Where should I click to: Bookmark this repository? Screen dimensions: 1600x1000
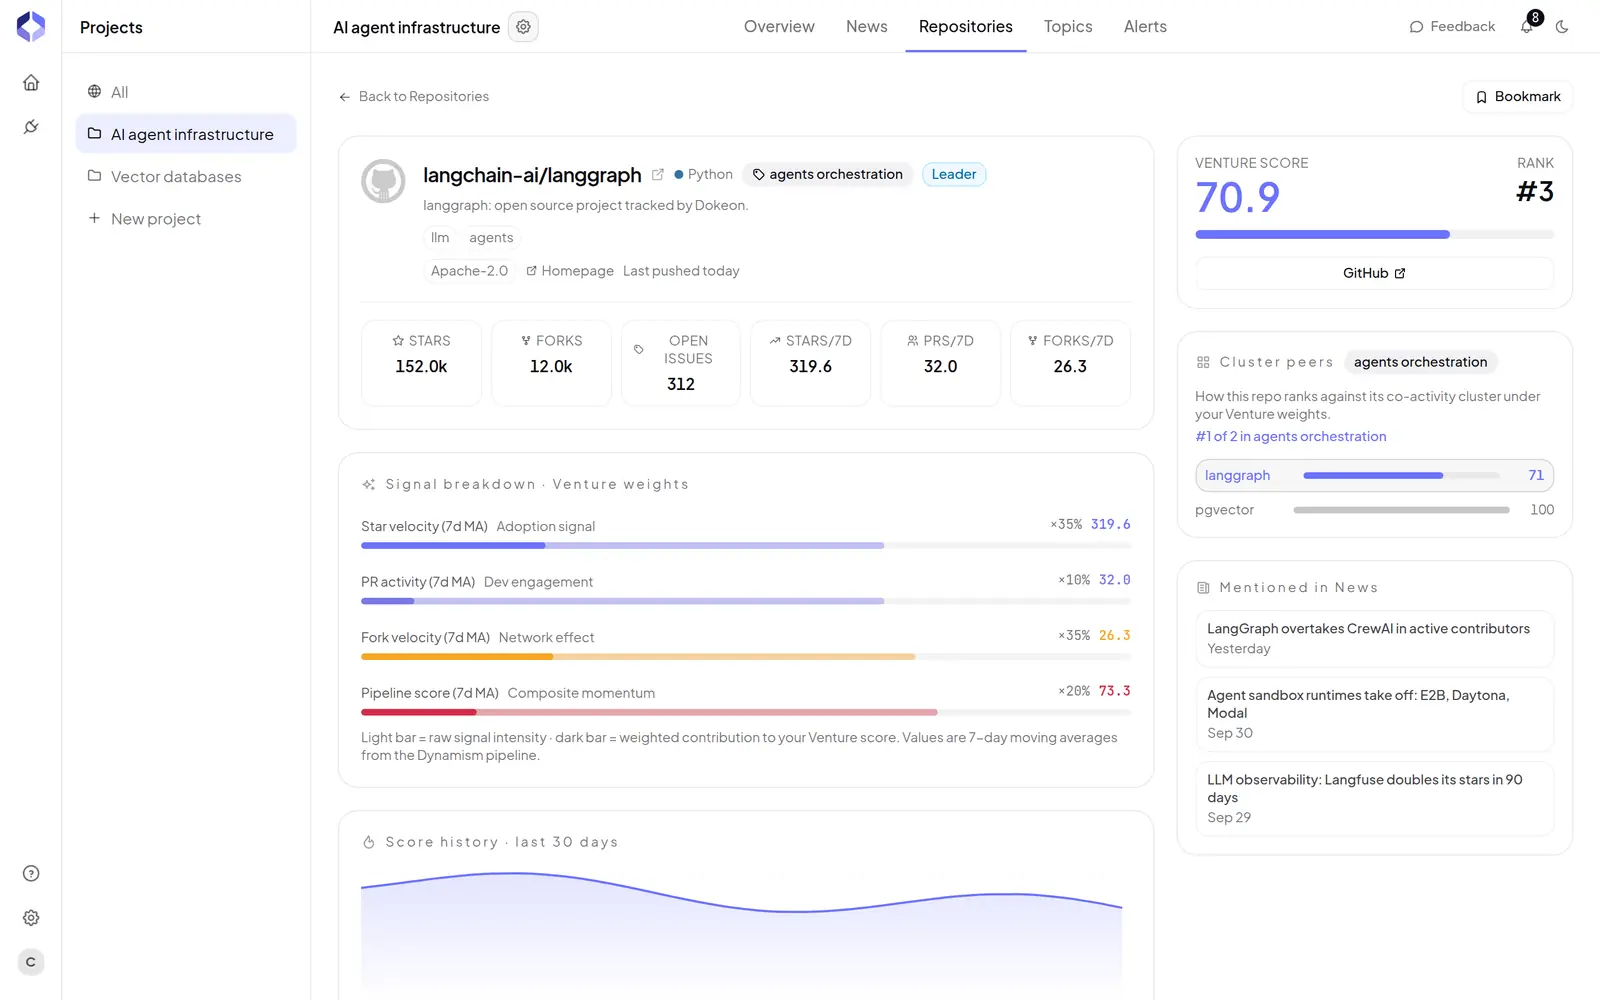(x=1518, y=97)
